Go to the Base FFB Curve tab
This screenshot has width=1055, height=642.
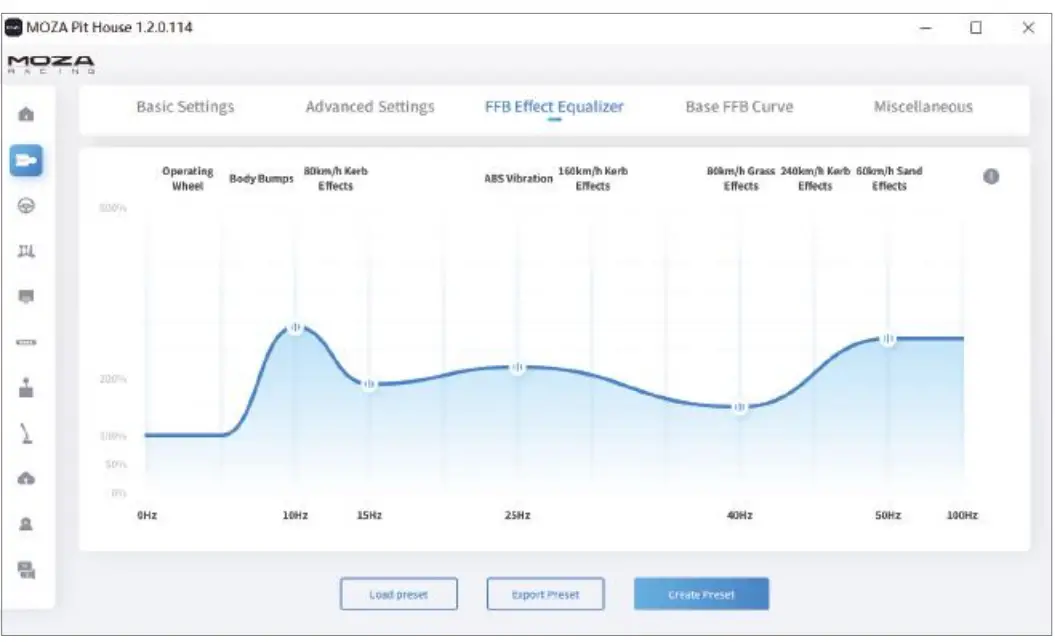tap(739, 107)
